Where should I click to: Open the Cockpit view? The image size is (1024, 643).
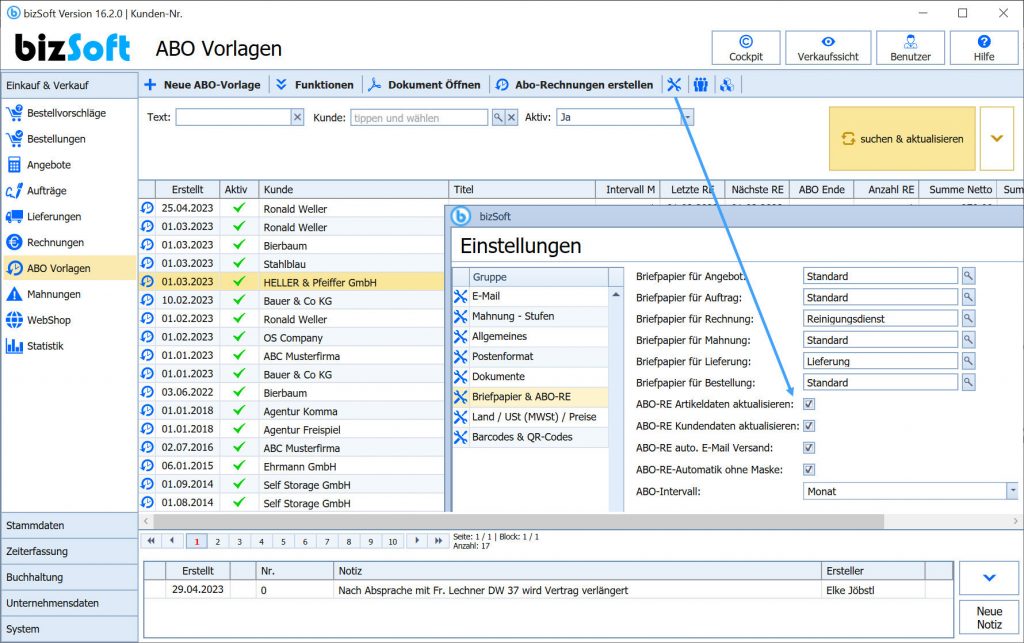[x=746, y=48]
